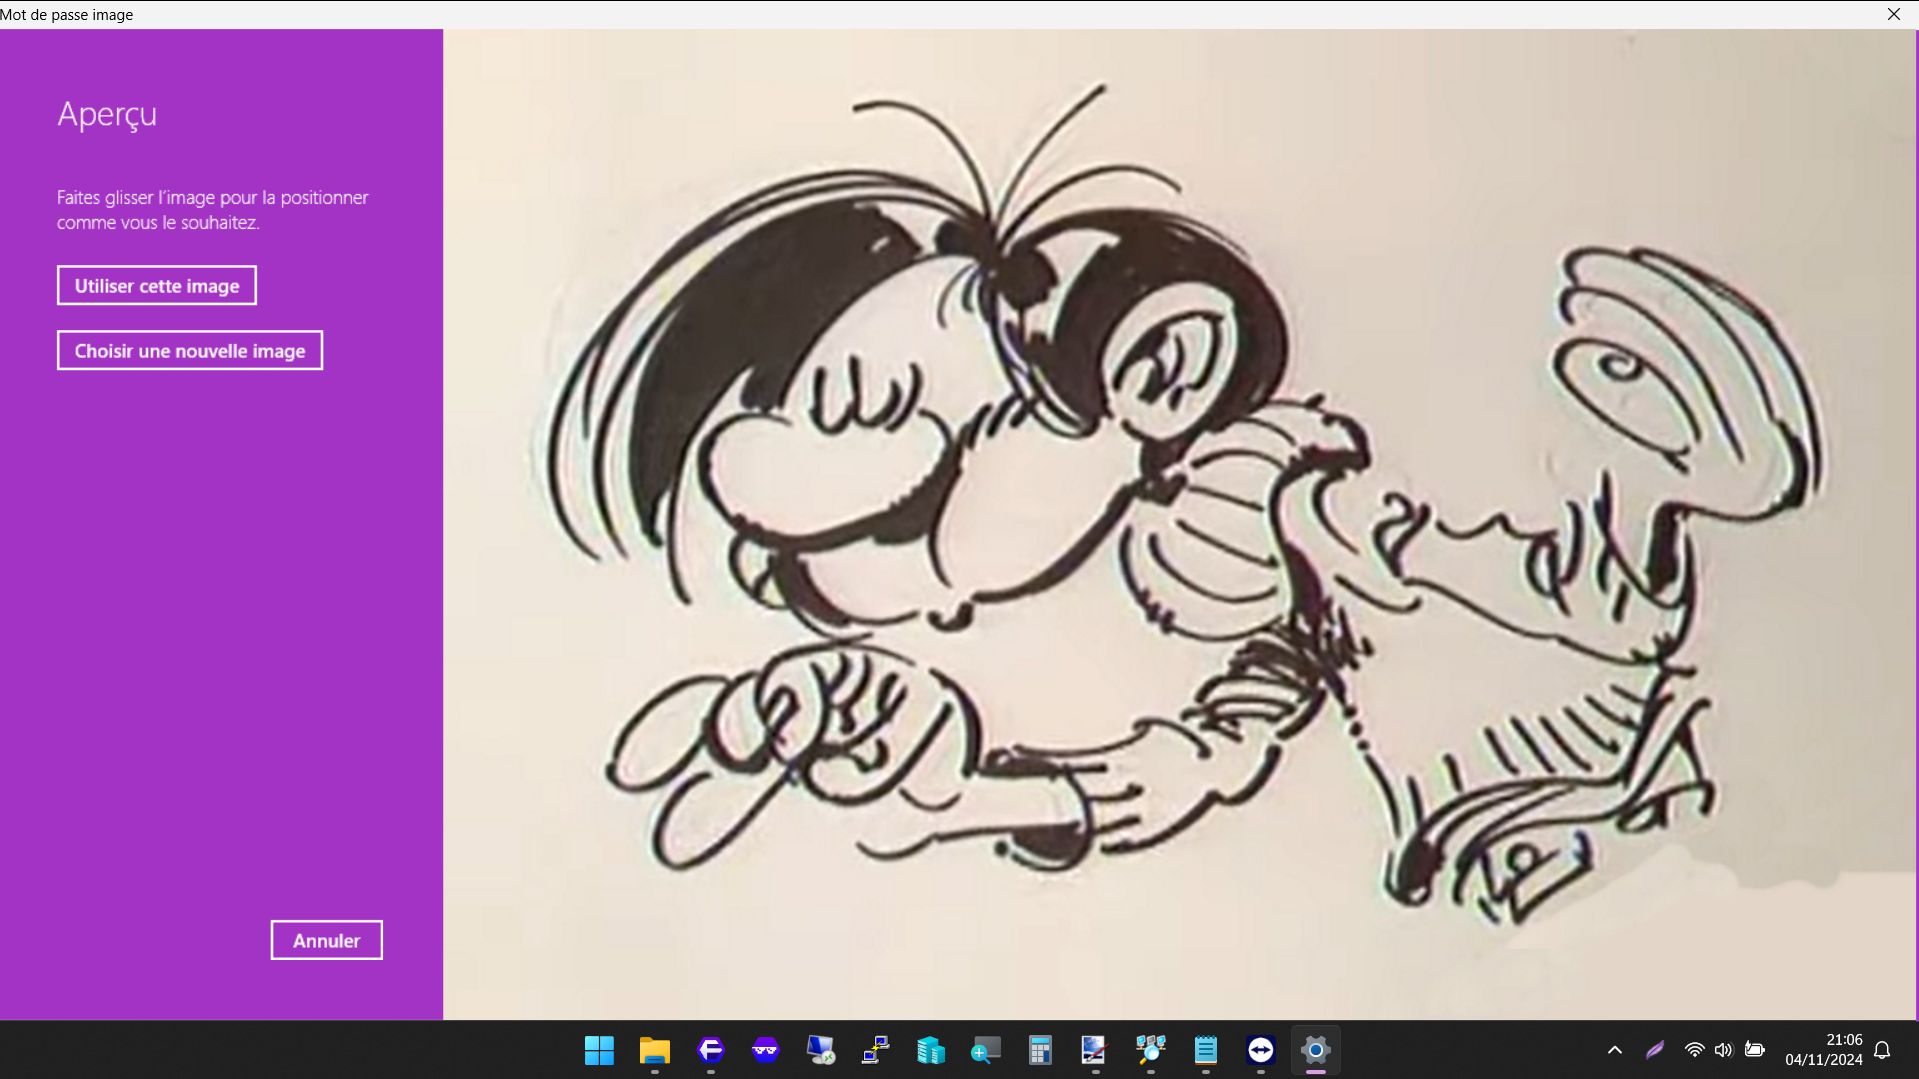This screenshot has height=1079, width=1919.
Task: Cancel with the Annuler button
Action: pyautogui.click(x=327, y=941)
